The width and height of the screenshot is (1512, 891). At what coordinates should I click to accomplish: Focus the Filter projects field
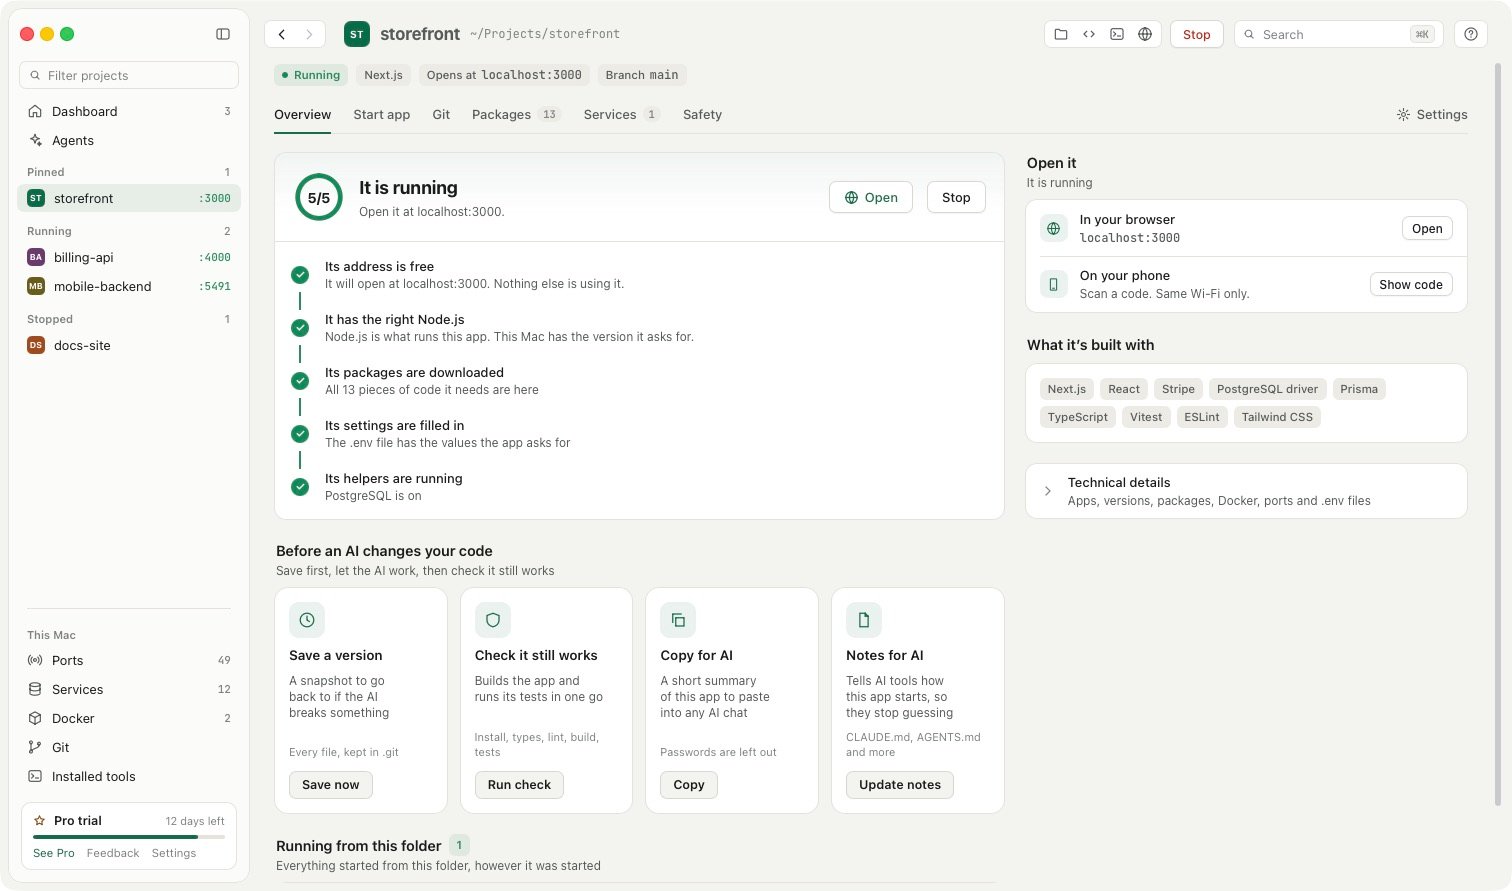click(x=129, y=75)
